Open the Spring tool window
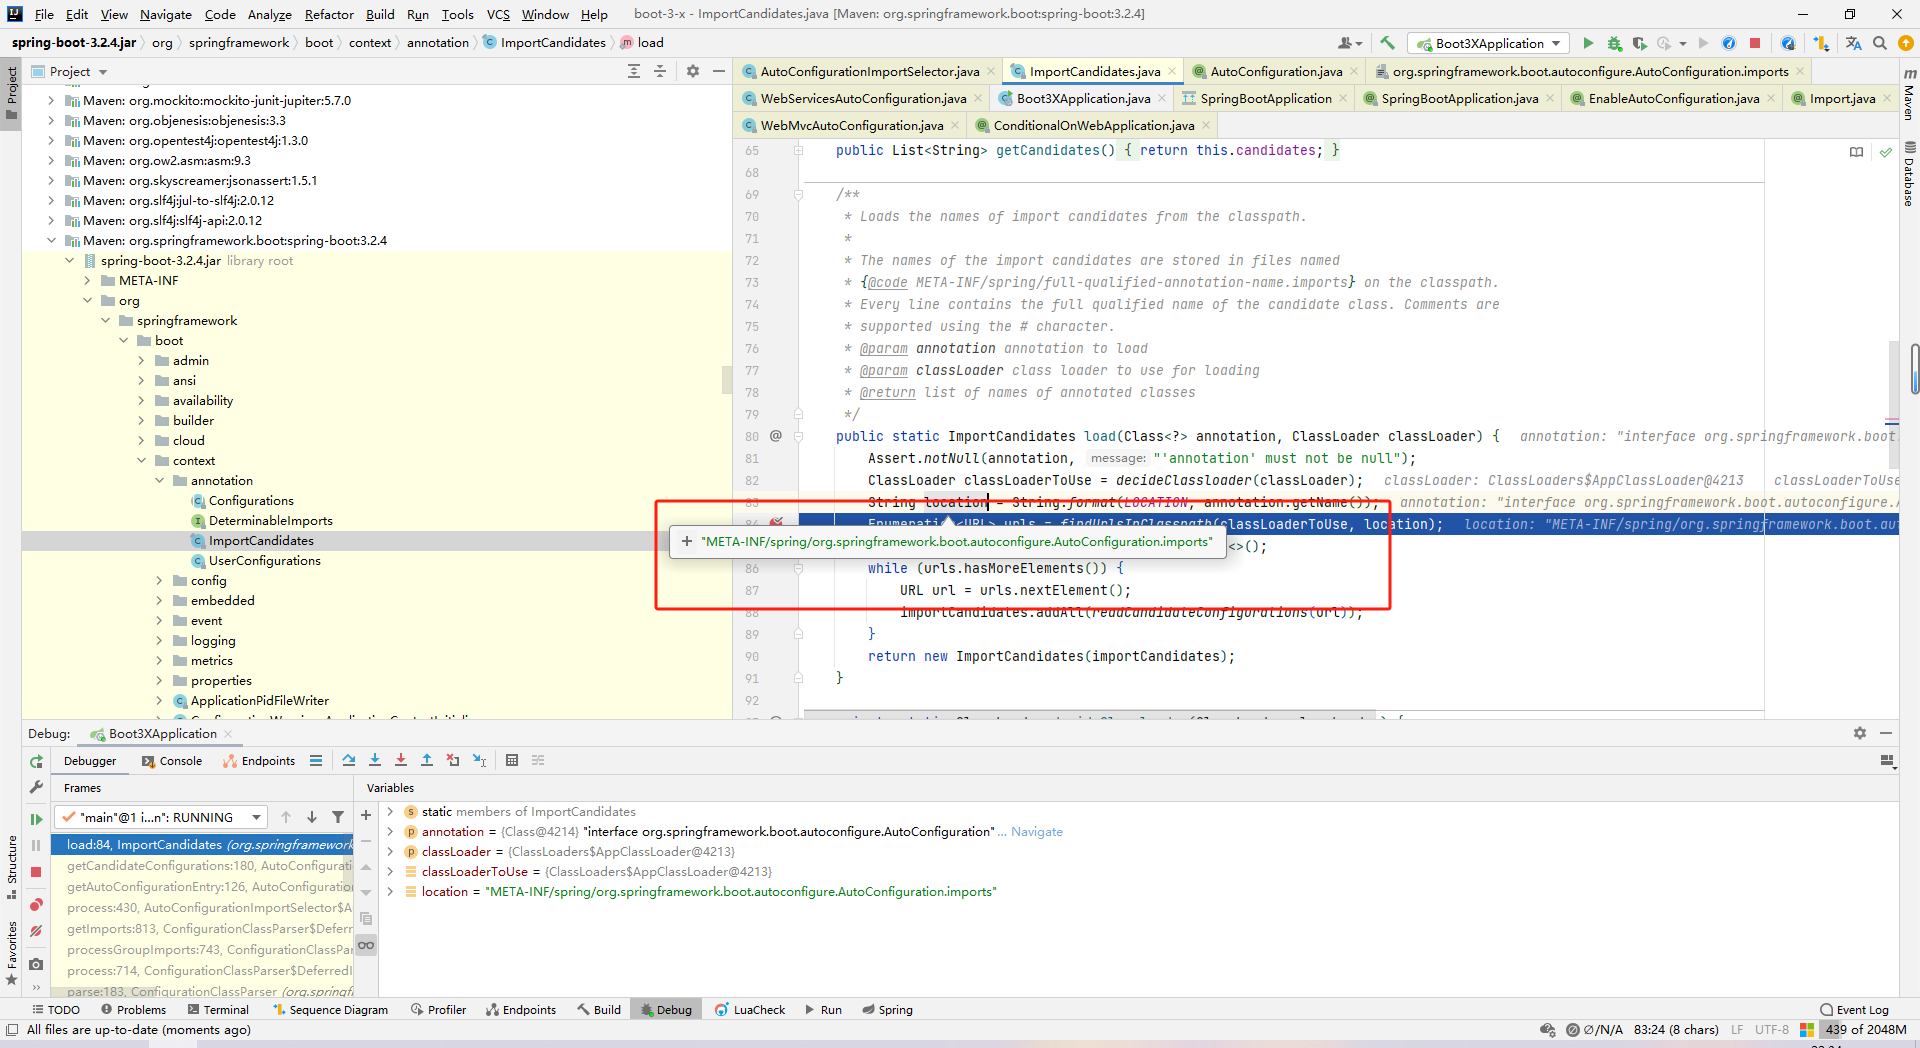This screenshot has width=1920, height=1048. 887,1010
